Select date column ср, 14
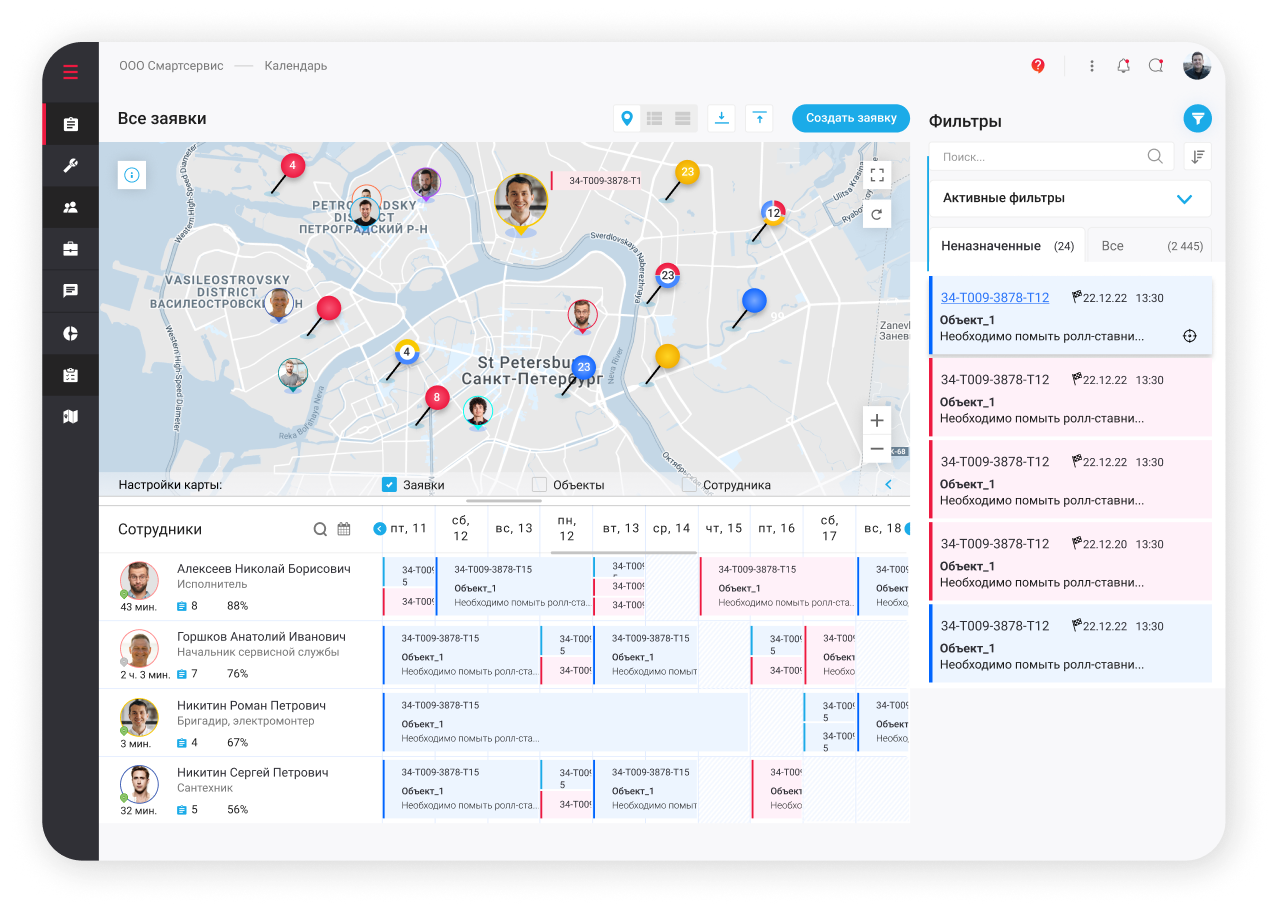 pyautogui.click(x=671, y=528)
